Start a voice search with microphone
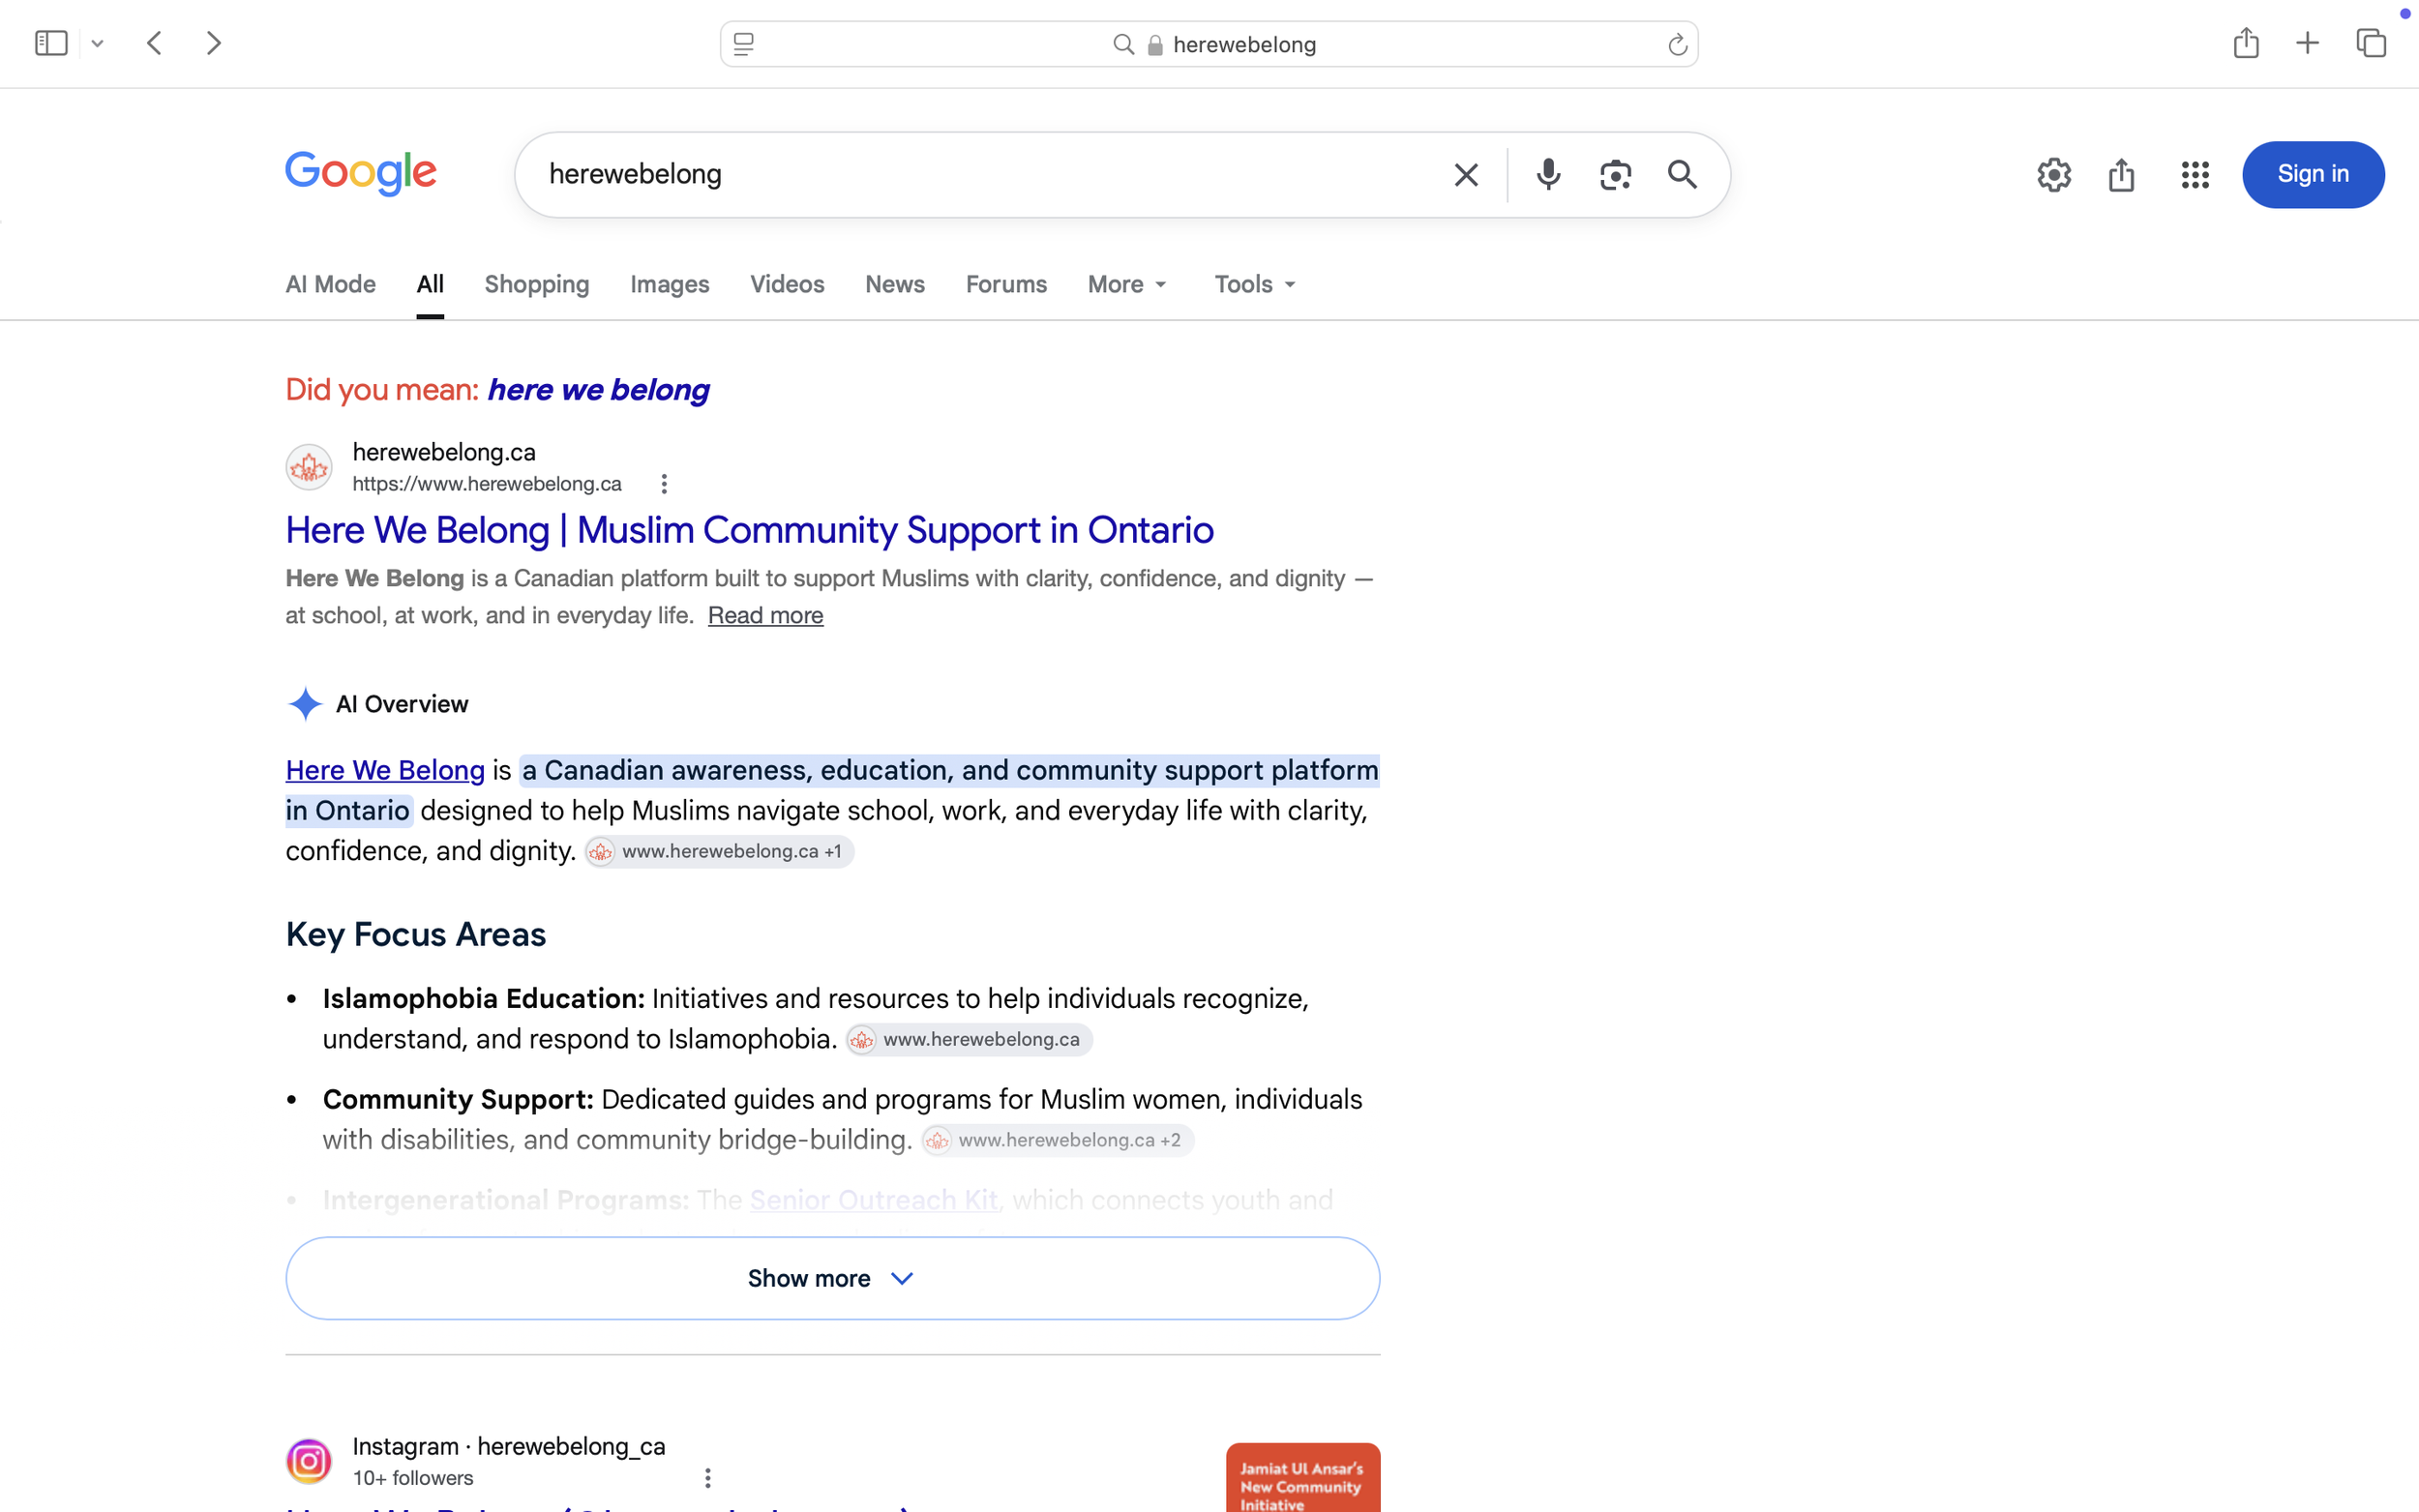The width and height of the screenshot is (2419, 1512). pos(1548,175)
